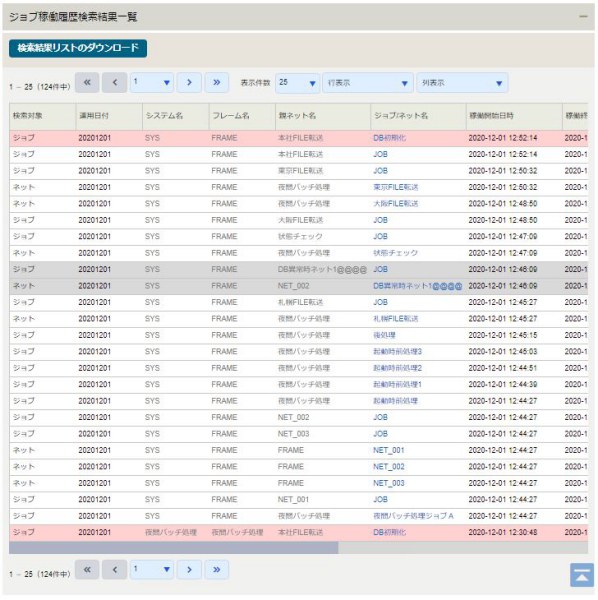The width and height of the screenshot is (598, 600).
Task: Go to previous page in top pager
Action: (x=114, y=83)
